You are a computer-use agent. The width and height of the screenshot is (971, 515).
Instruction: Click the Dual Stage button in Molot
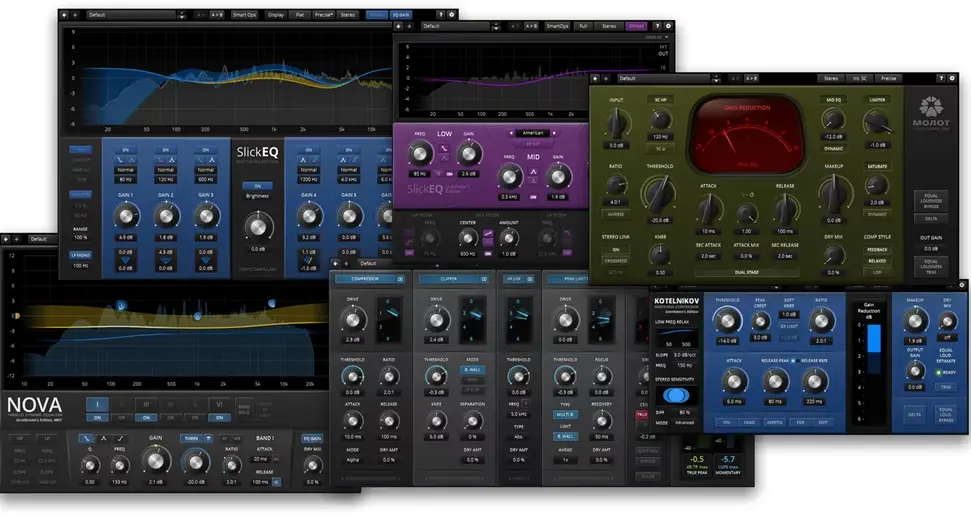click(747, 272)
